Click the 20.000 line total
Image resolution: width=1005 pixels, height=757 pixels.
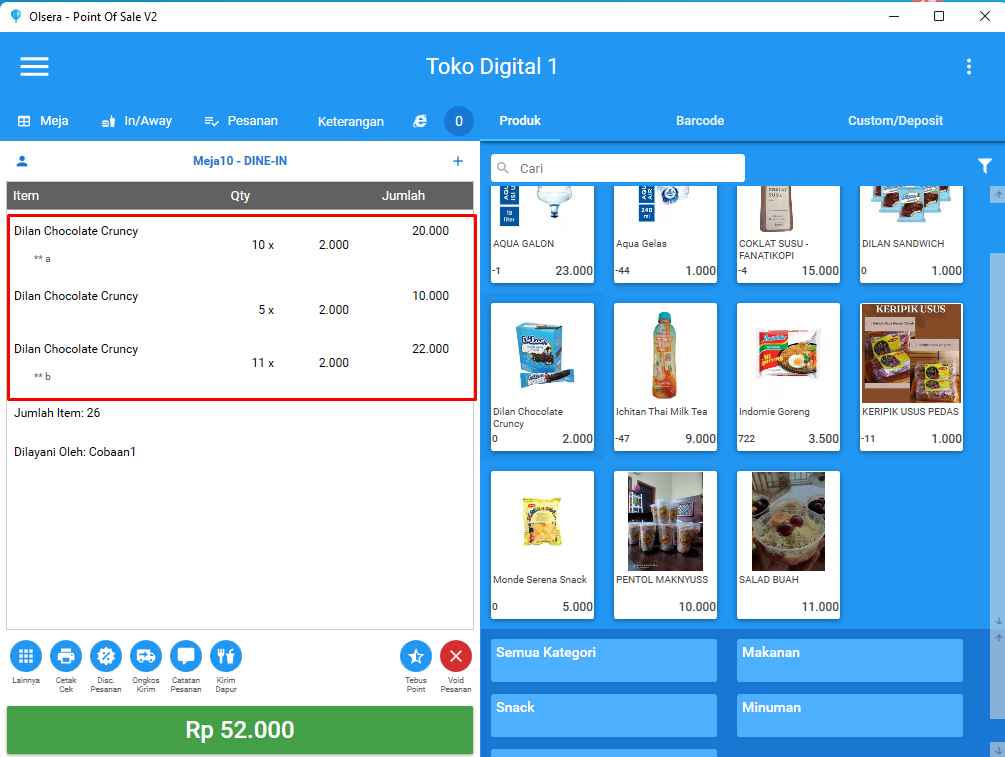(x=430, y=231)
